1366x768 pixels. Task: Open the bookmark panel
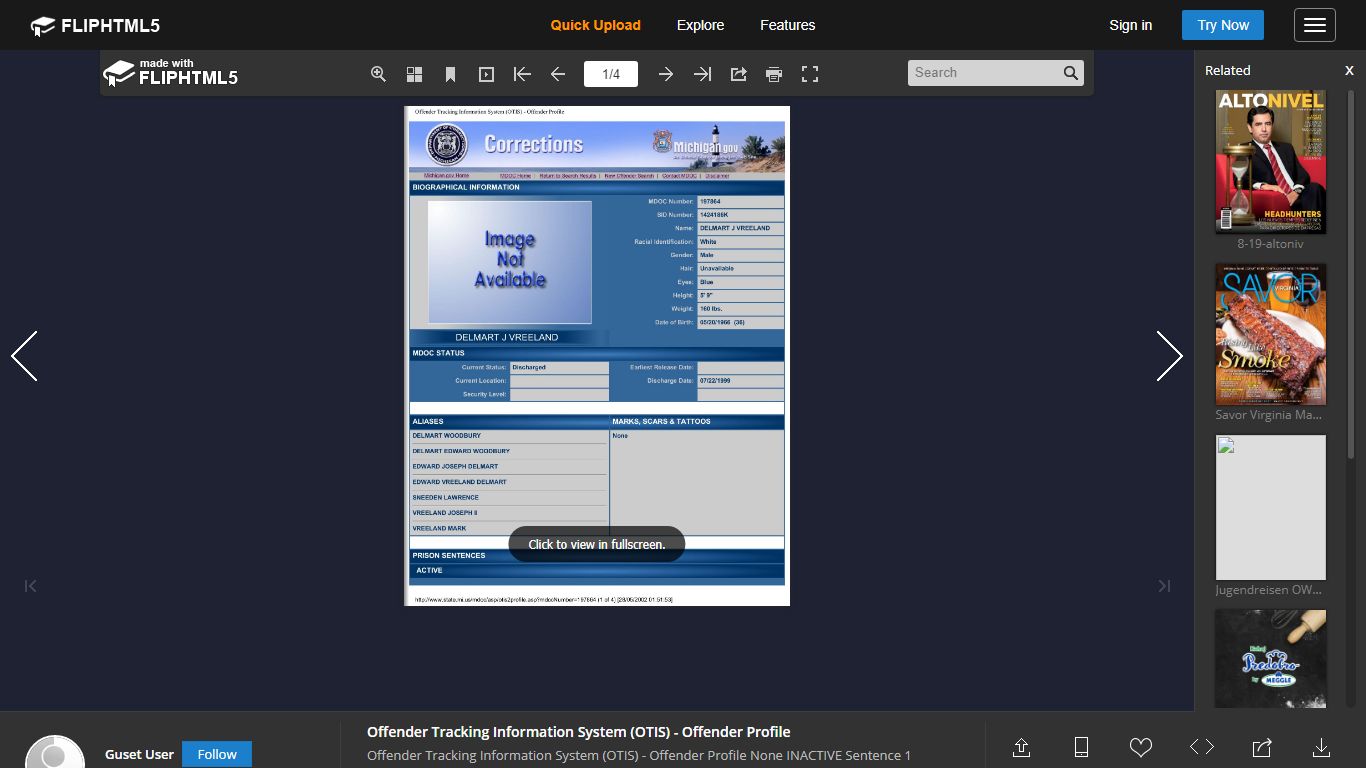tap(450, 74)
